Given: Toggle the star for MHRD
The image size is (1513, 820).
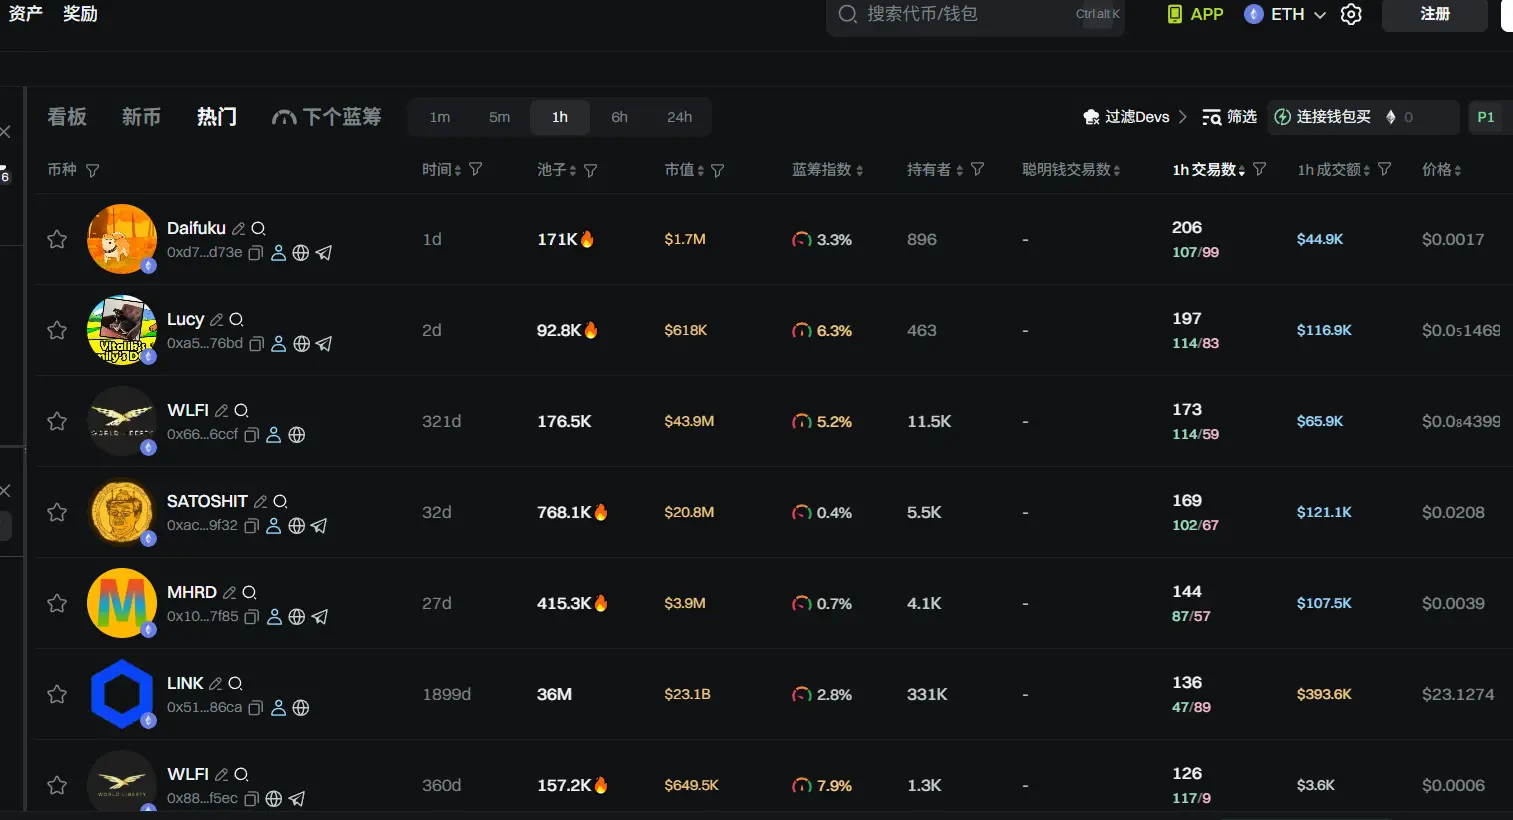Looking at the screenshot, I should [x=57, y=603].
